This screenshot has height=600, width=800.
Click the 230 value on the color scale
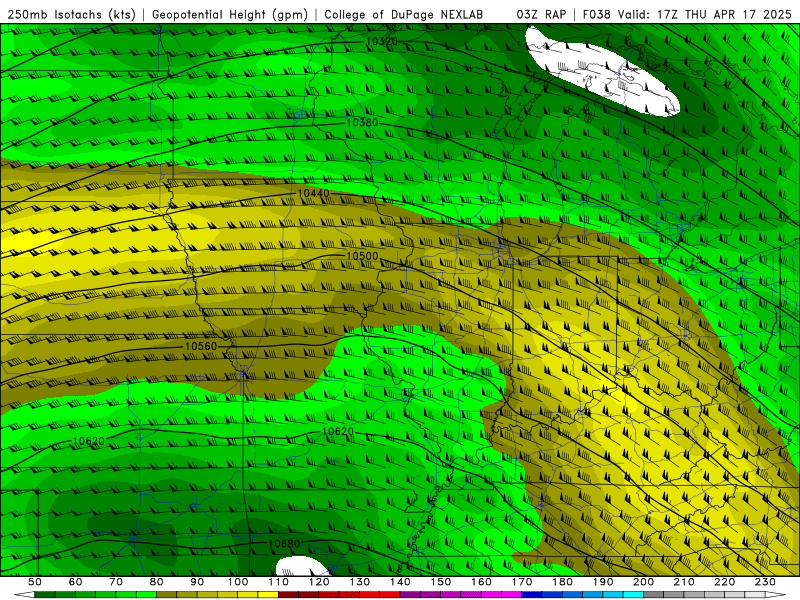pos(765,582)
